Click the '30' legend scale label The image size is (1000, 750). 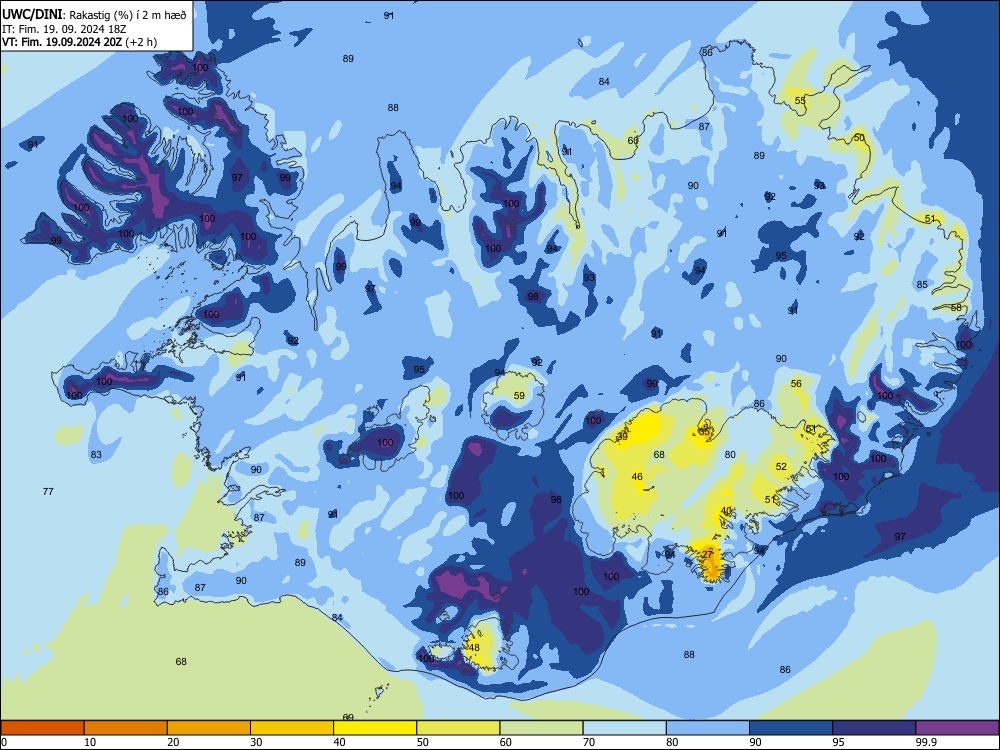click(256, 742)
